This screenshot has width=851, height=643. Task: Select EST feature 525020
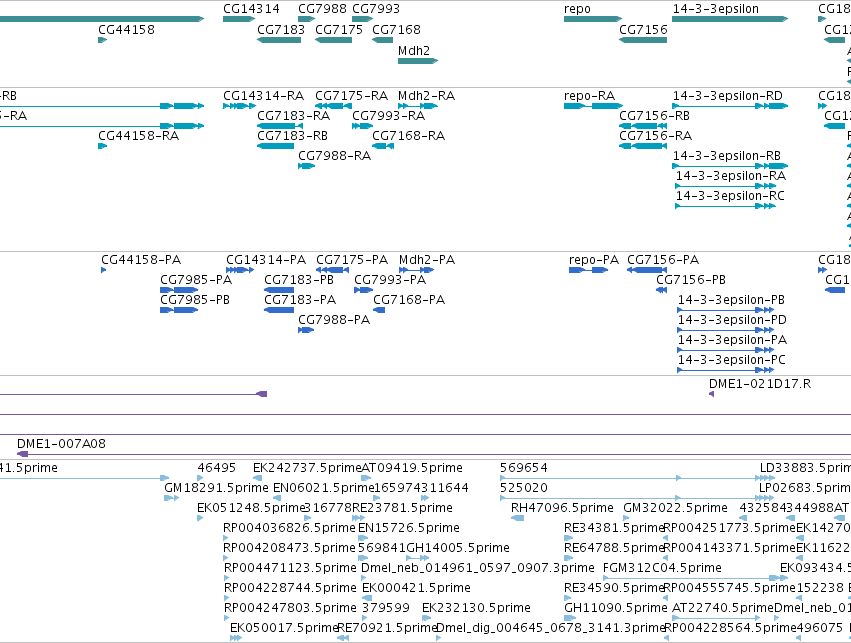click(x=637, y=498)
